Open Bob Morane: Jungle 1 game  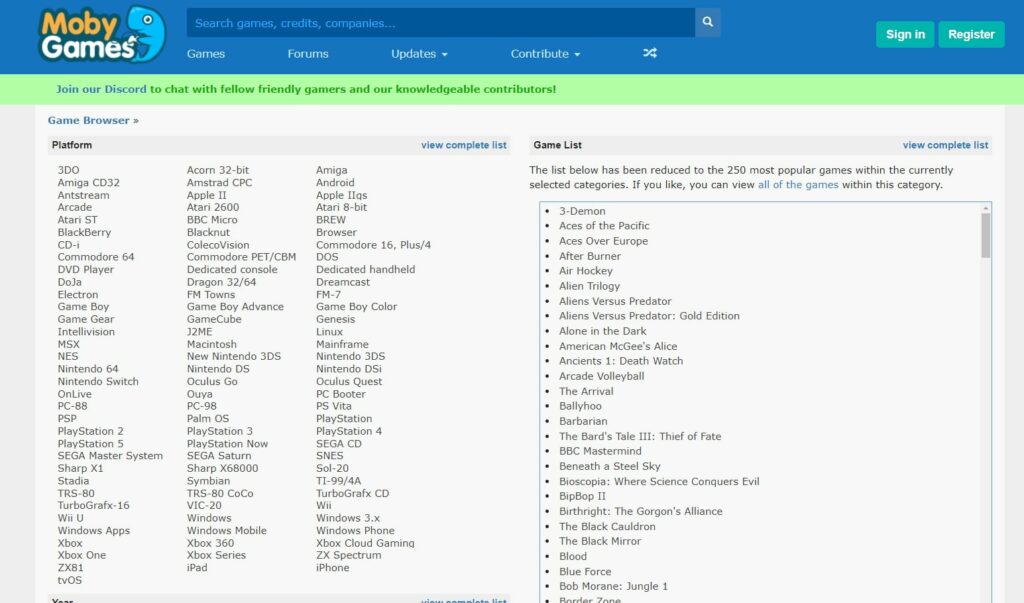613,586
